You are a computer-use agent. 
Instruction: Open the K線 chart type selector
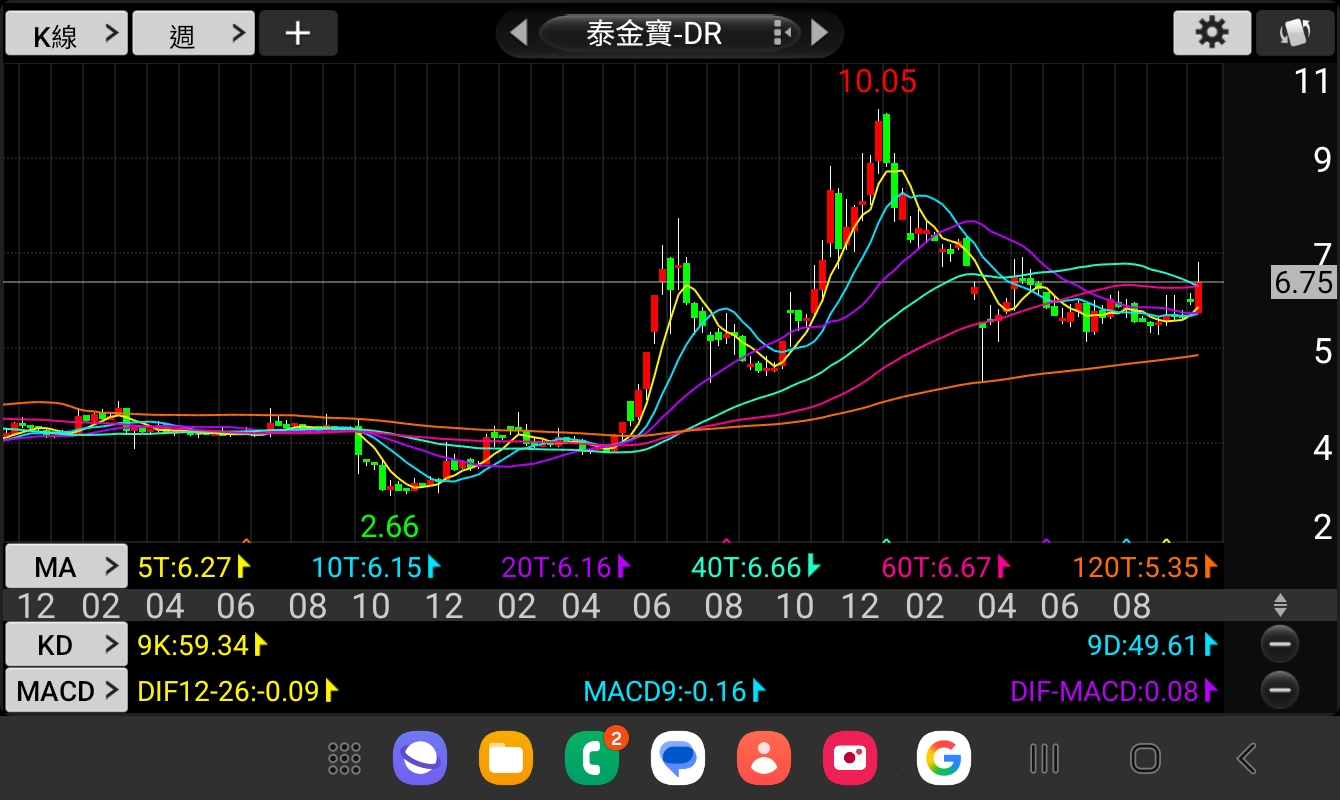[x=66, y=35]
